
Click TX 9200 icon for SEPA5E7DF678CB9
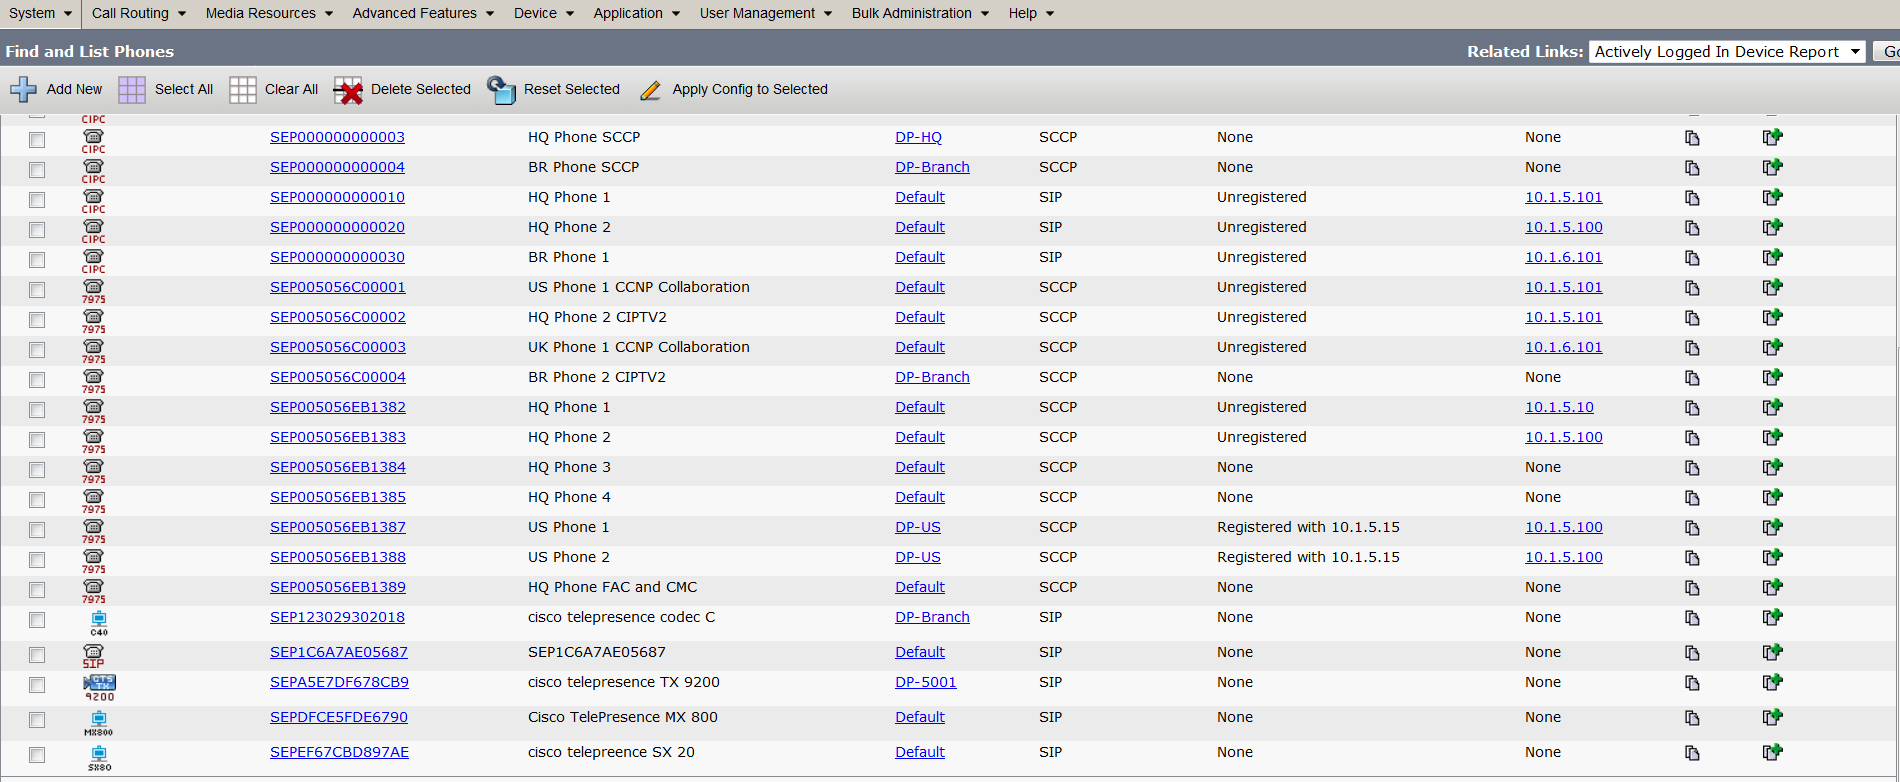tap(99, 687)
